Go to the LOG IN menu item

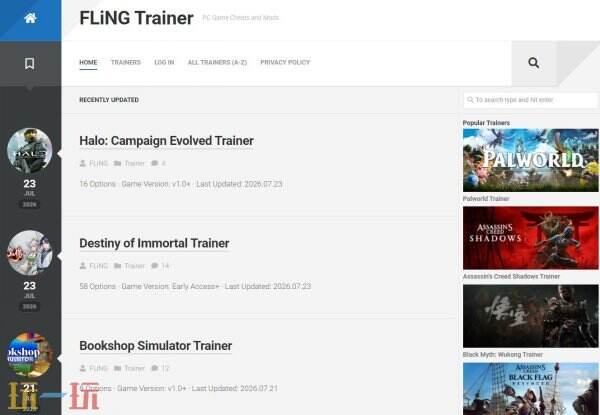[x=164, y=62]
